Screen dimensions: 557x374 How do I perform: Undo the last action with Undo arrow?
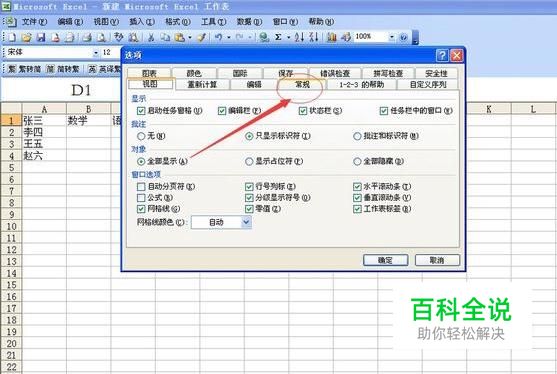(218, 37)
